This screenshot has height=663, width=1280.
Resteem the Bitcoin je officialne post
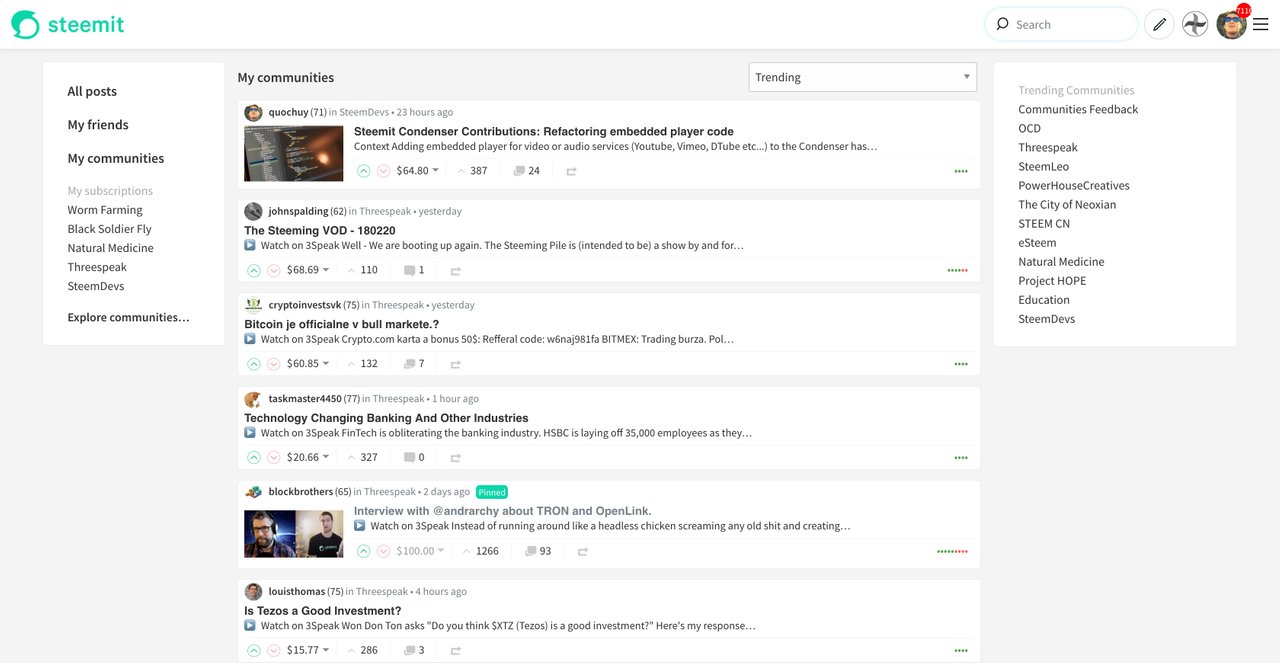pyautogui.click(x=455, y=365)
